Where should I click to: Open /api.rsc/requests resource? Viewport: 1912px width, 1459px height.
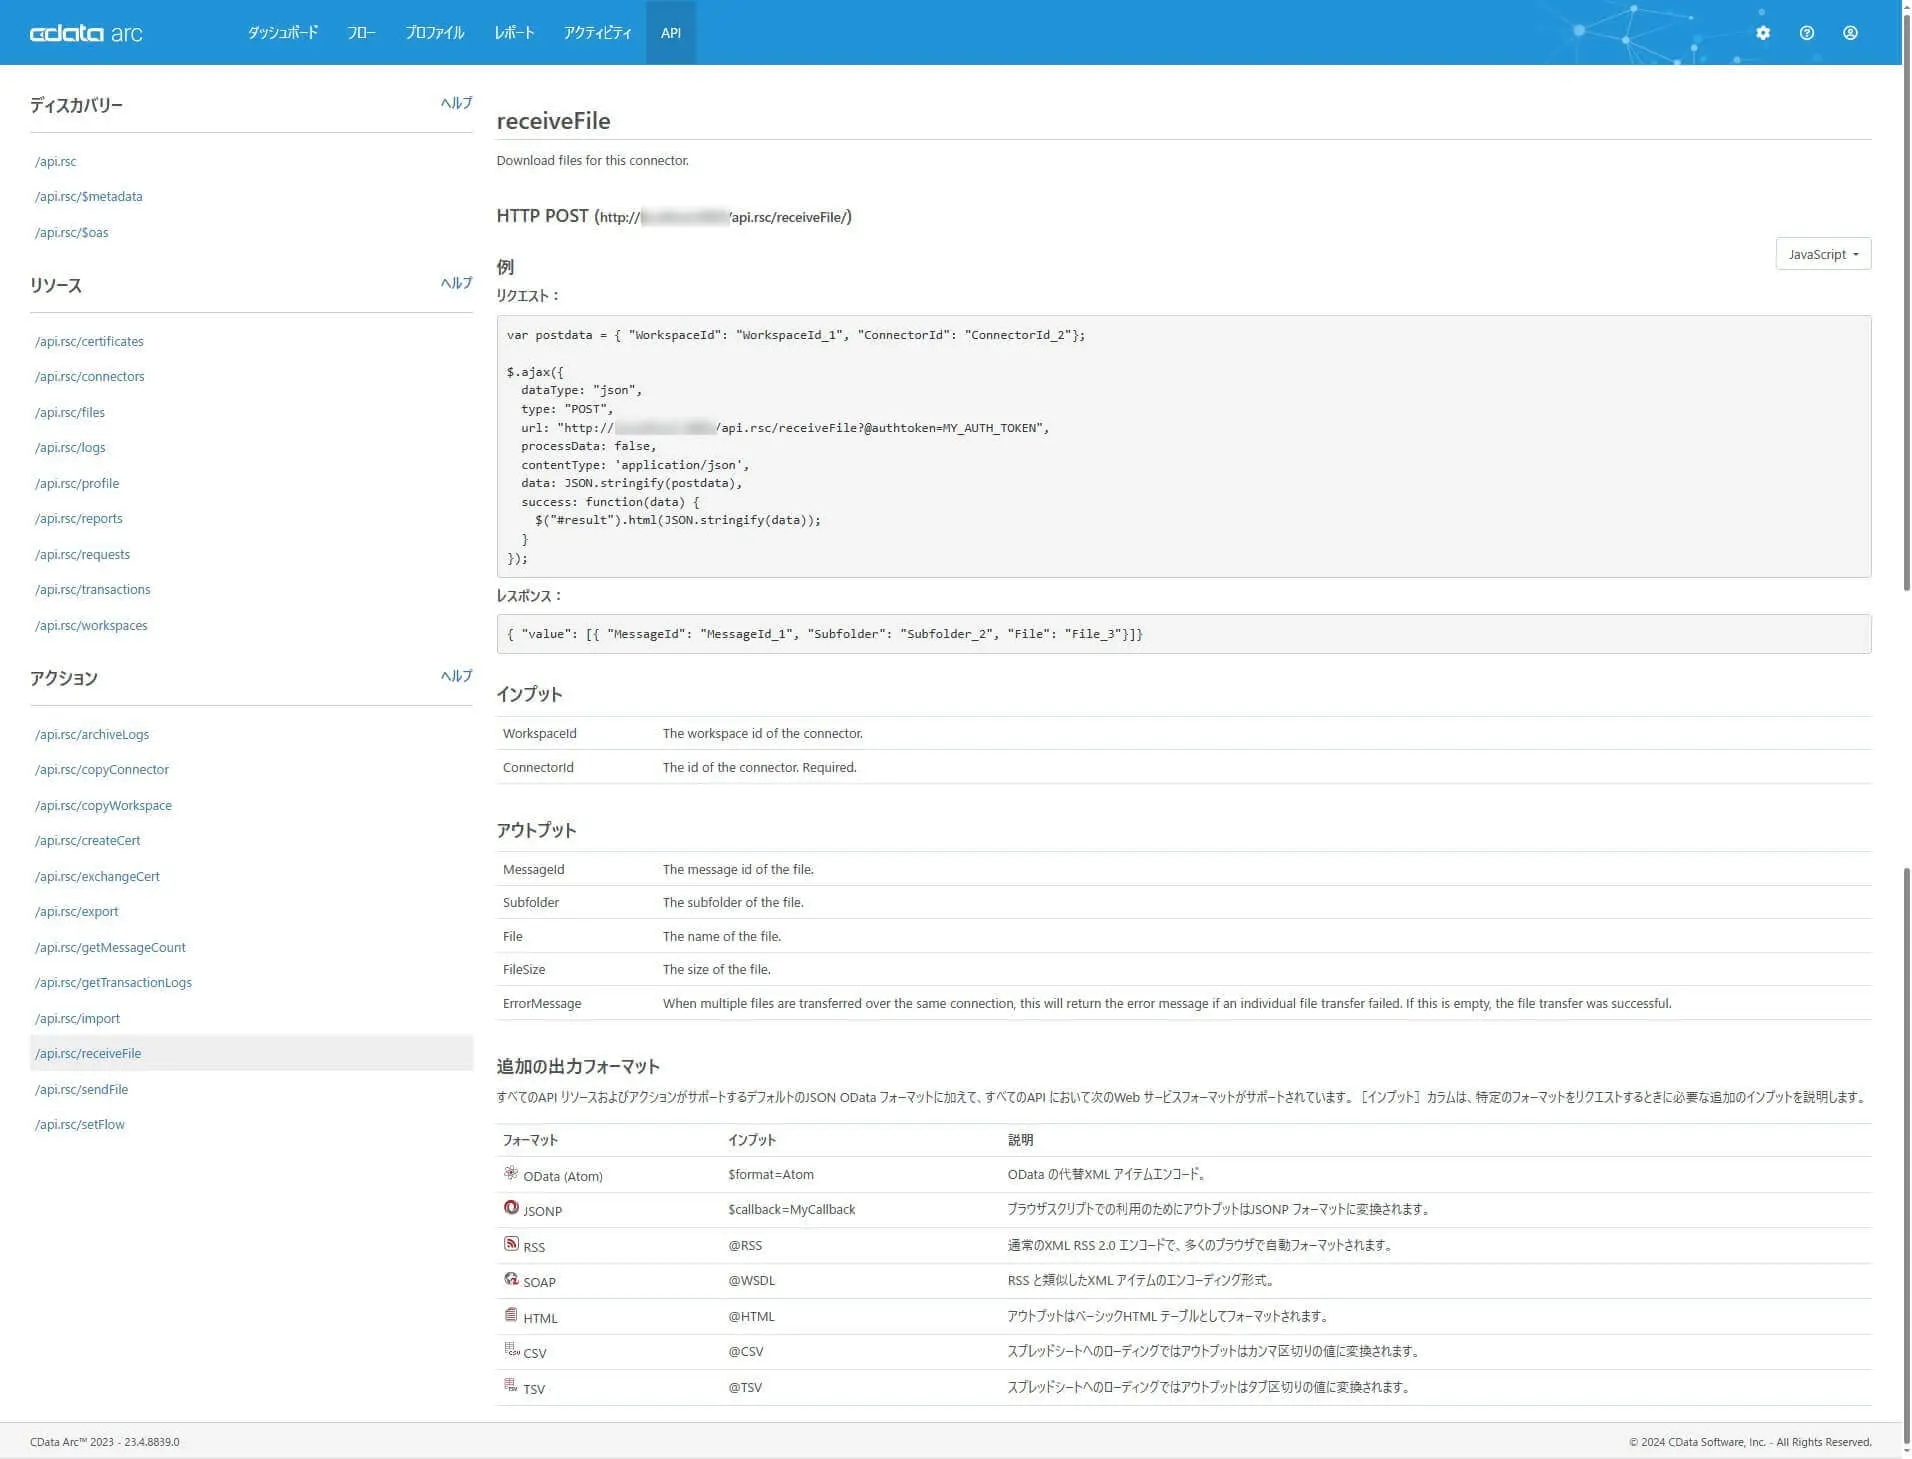(82, 554)
